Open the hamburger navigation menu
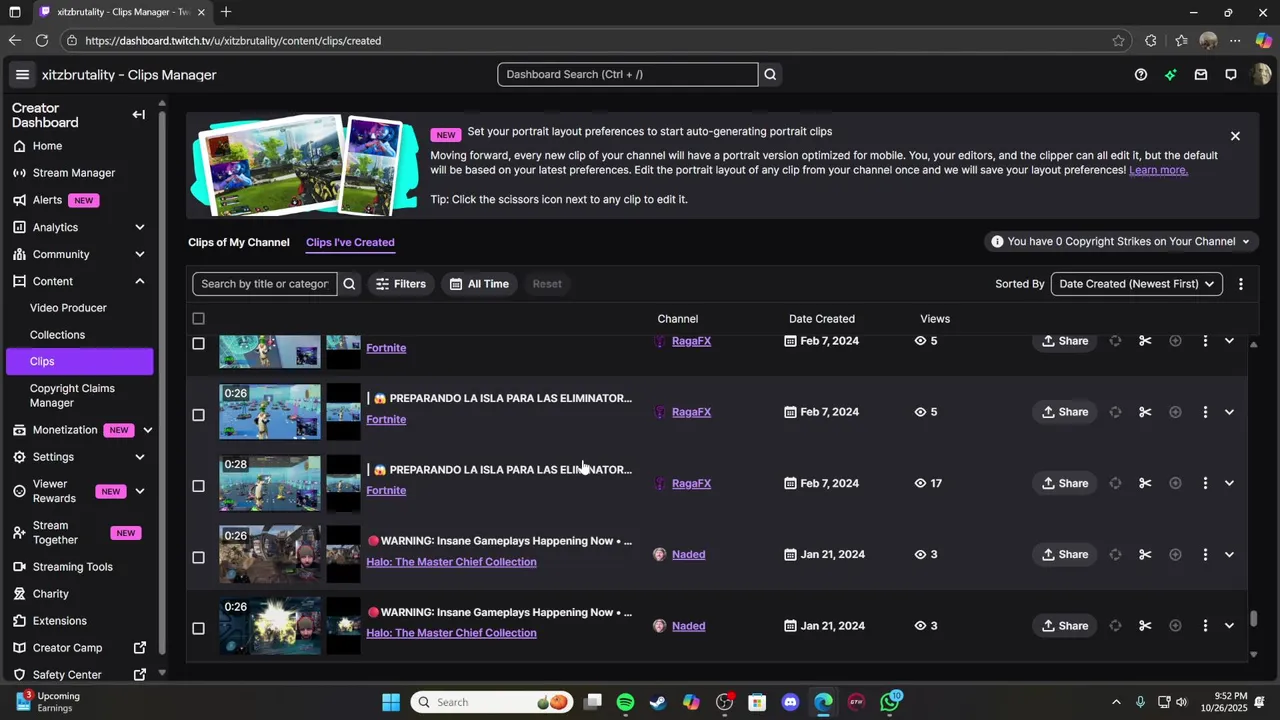This screenshot has height=720, width=1280. pos(22,75)
